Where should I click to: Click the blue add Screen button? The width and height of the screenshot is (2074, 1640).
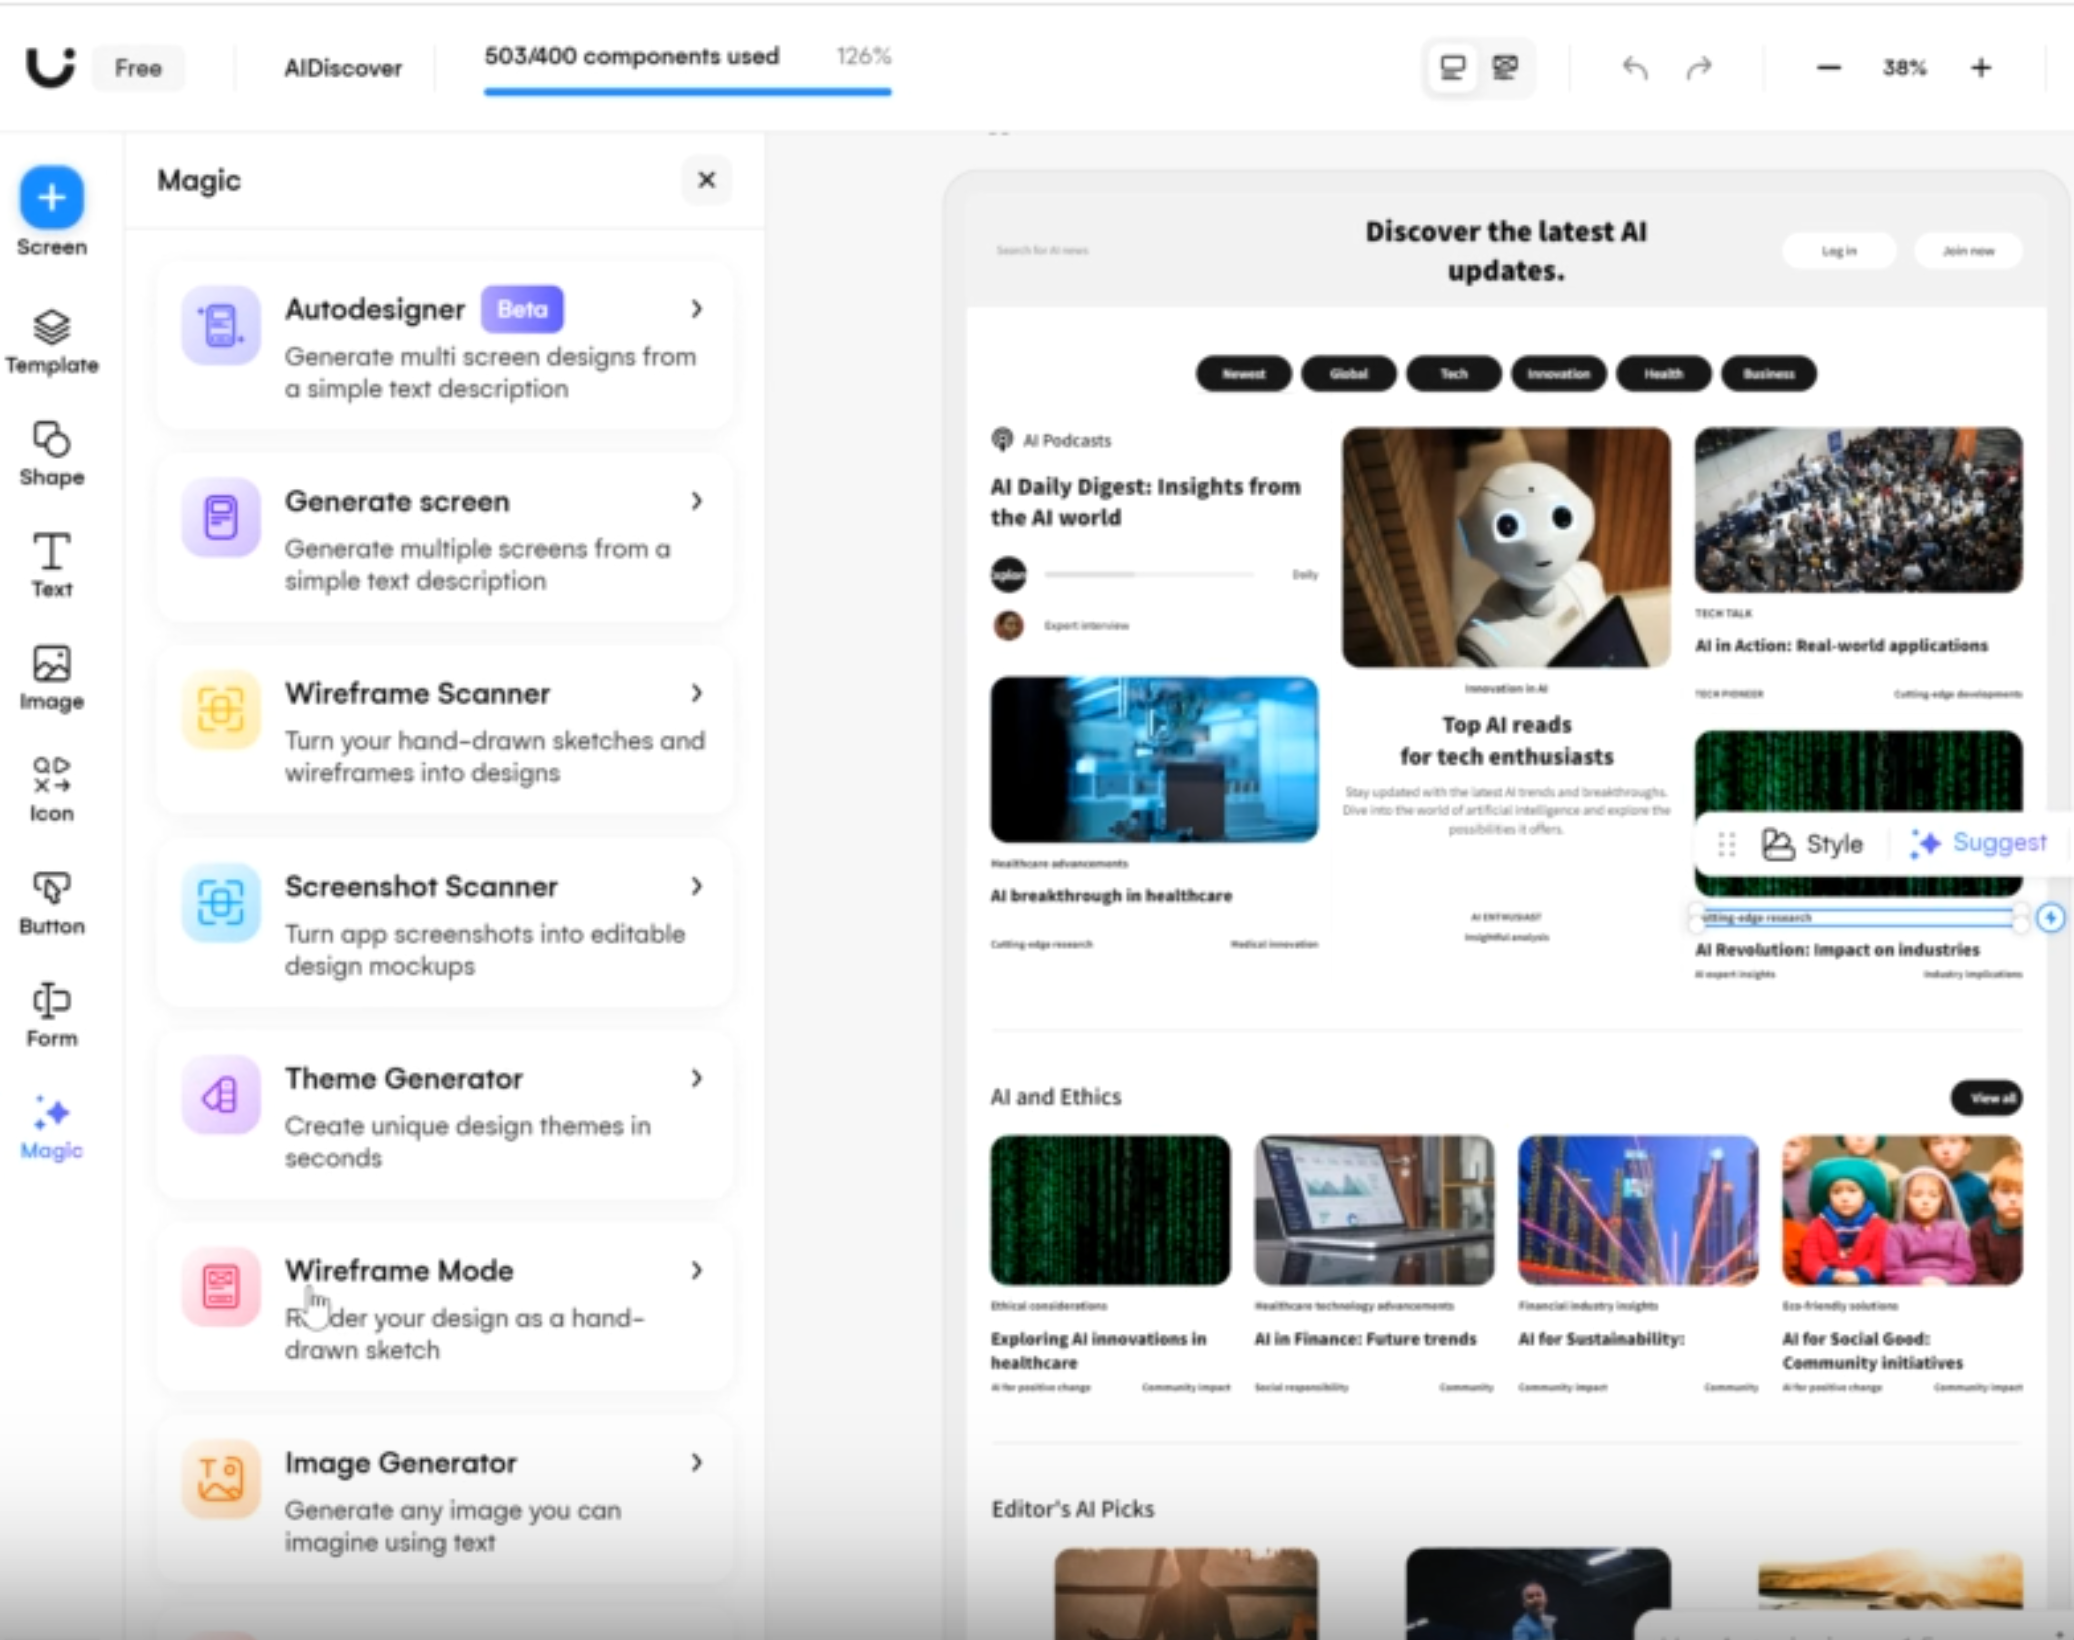click(51, 197)
